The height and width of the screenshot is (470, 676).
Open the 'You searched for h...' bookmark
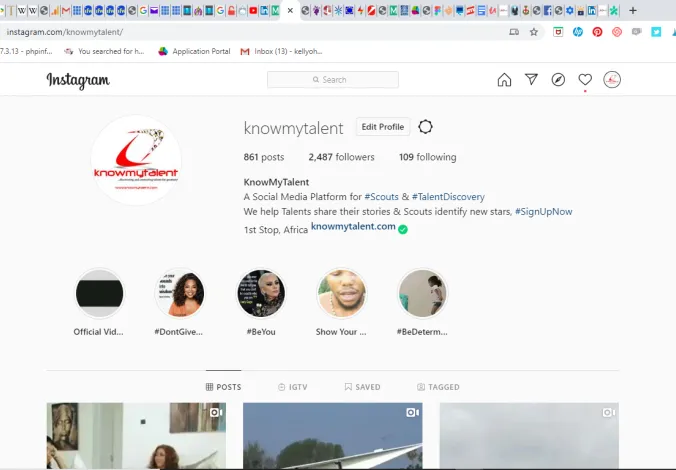[104, 51]
